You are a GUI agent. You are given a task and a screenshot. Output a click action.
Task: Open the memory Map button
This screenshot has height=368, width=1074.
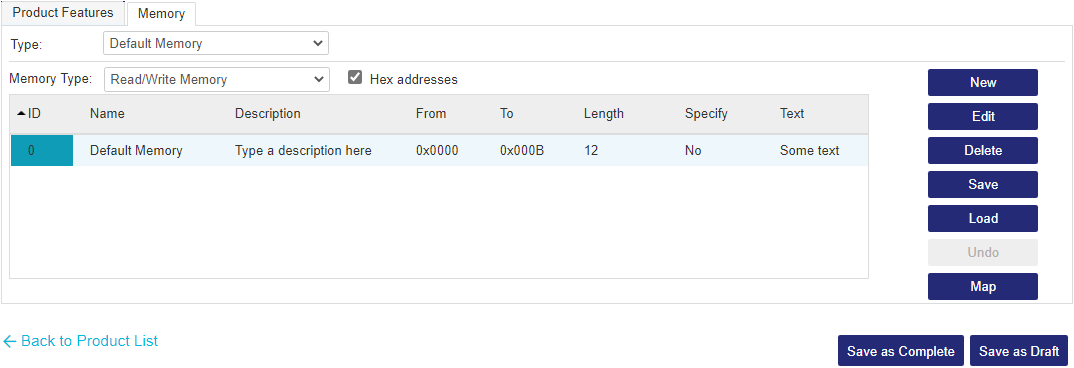[x=983, y=286]
